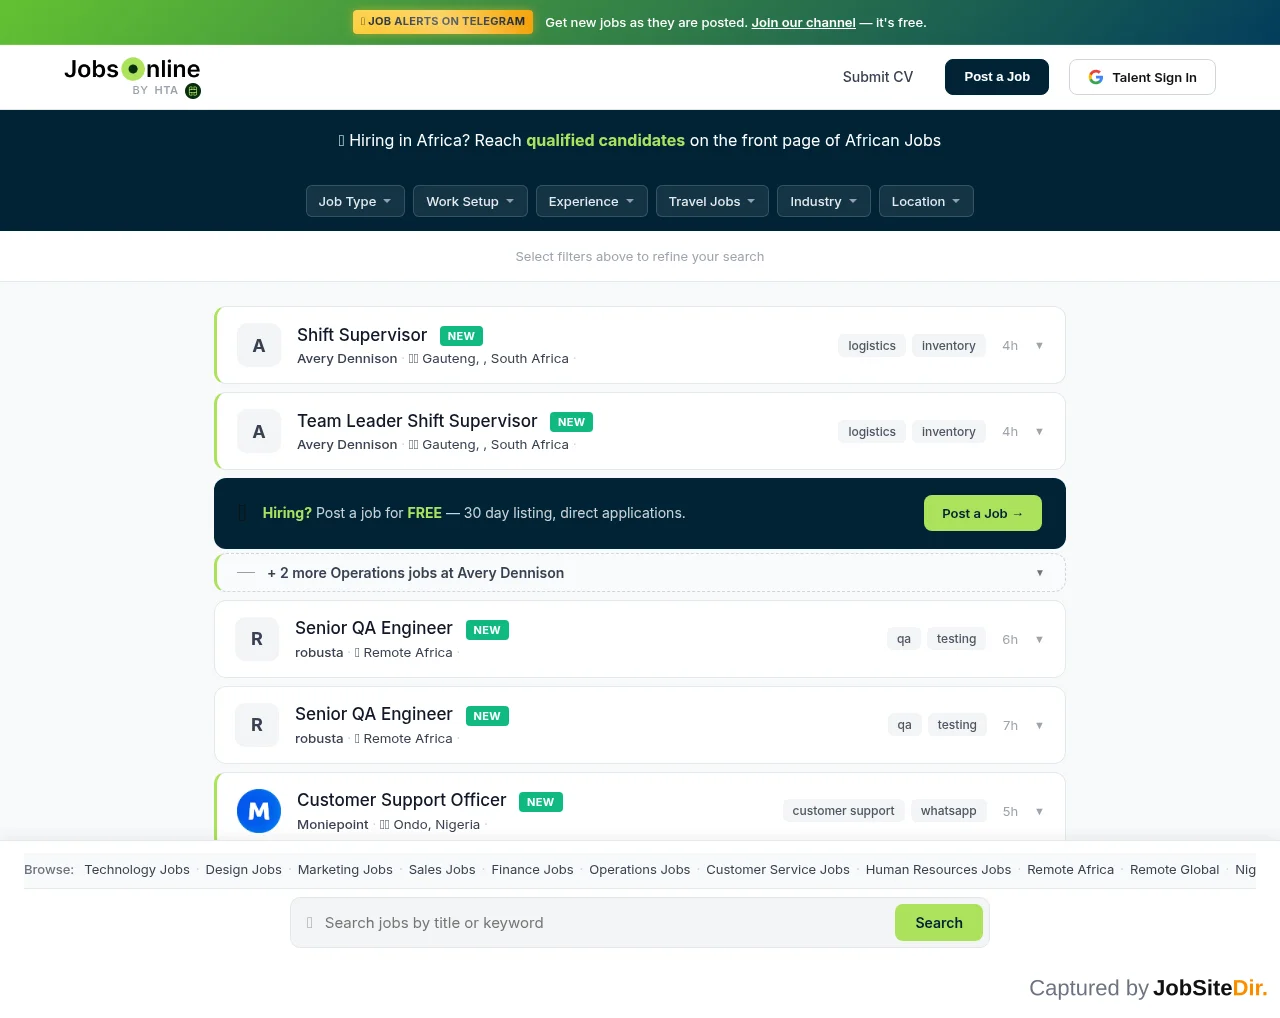Image resolution: width=1280 pixels, height=1018 pixels.
Task: Click the robusta avatar on the 6h listing
Action: [x=257, y=639]
